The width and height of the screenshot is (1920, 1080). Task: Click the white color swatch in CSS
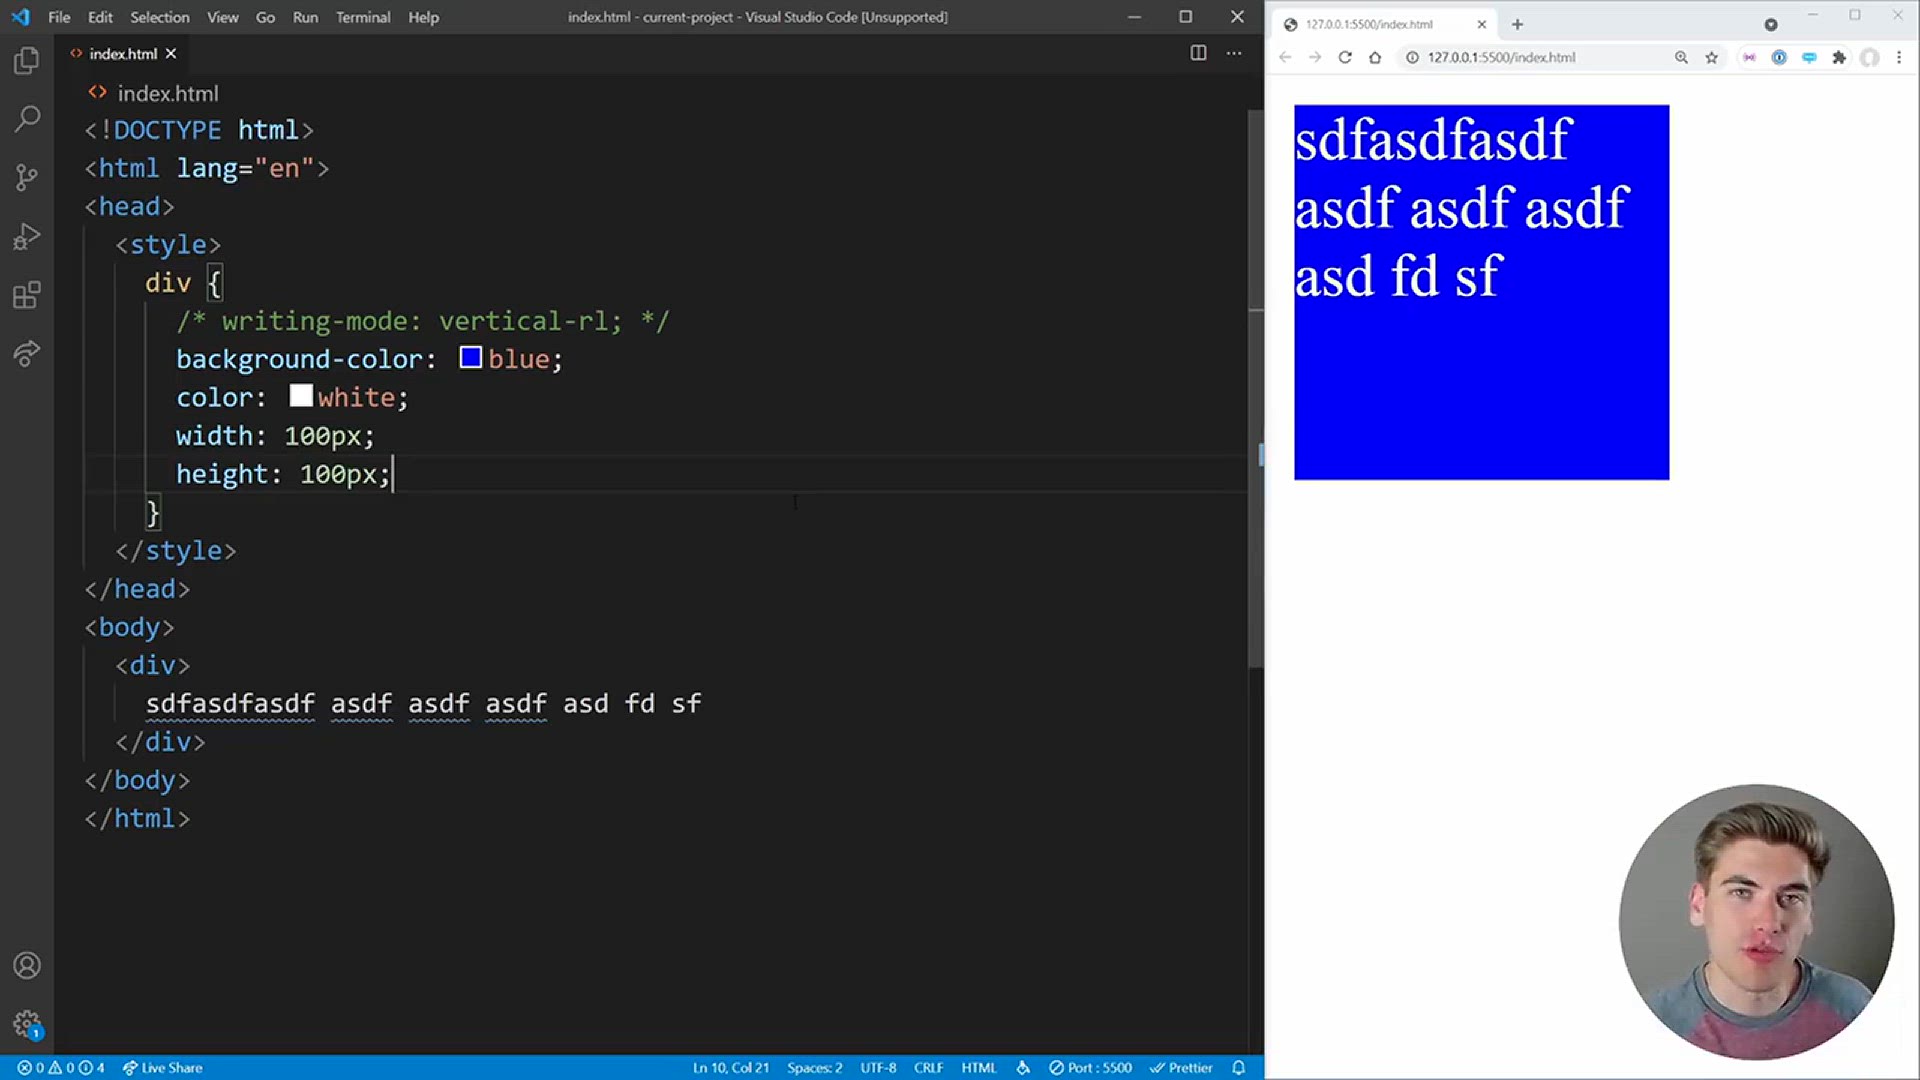(x=301, y=396)
